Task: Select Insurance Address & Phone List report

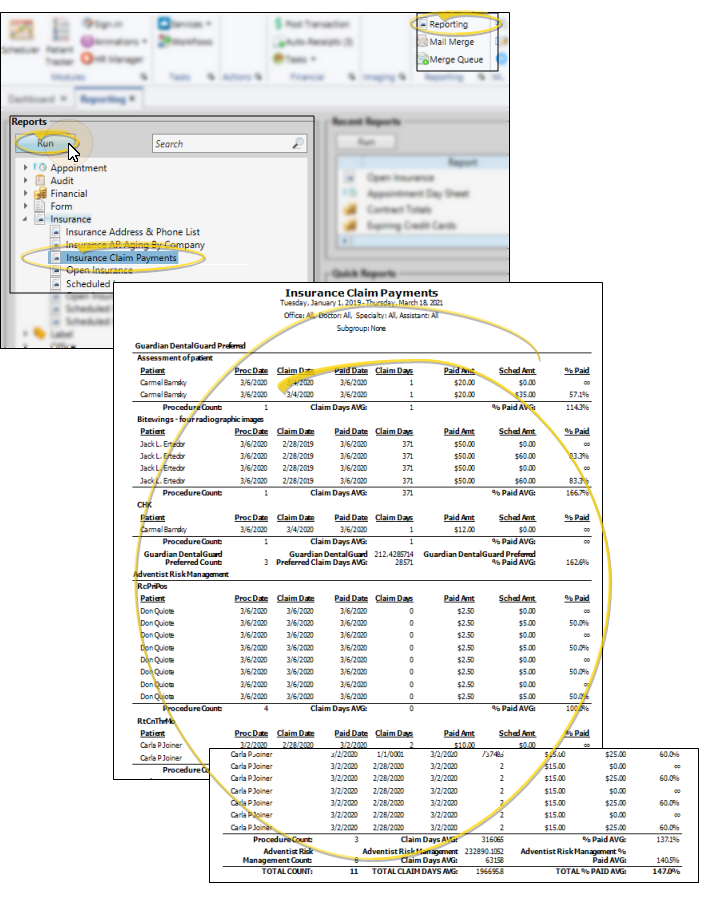Action: click(x=132, y=232)
